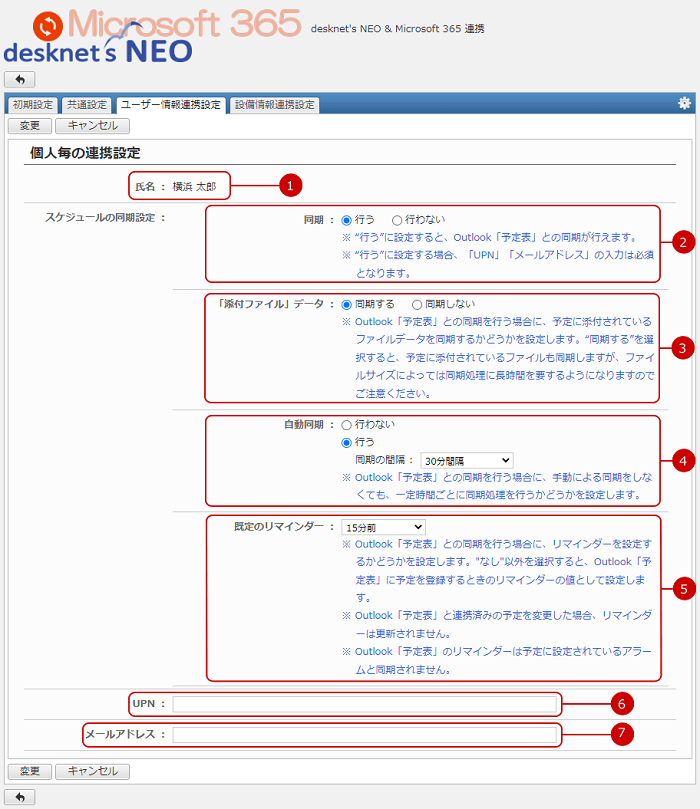700x809 pixels.
Task: Focus the メールアドレス input field
Action: pyautogui.click(x=365, y=734)
